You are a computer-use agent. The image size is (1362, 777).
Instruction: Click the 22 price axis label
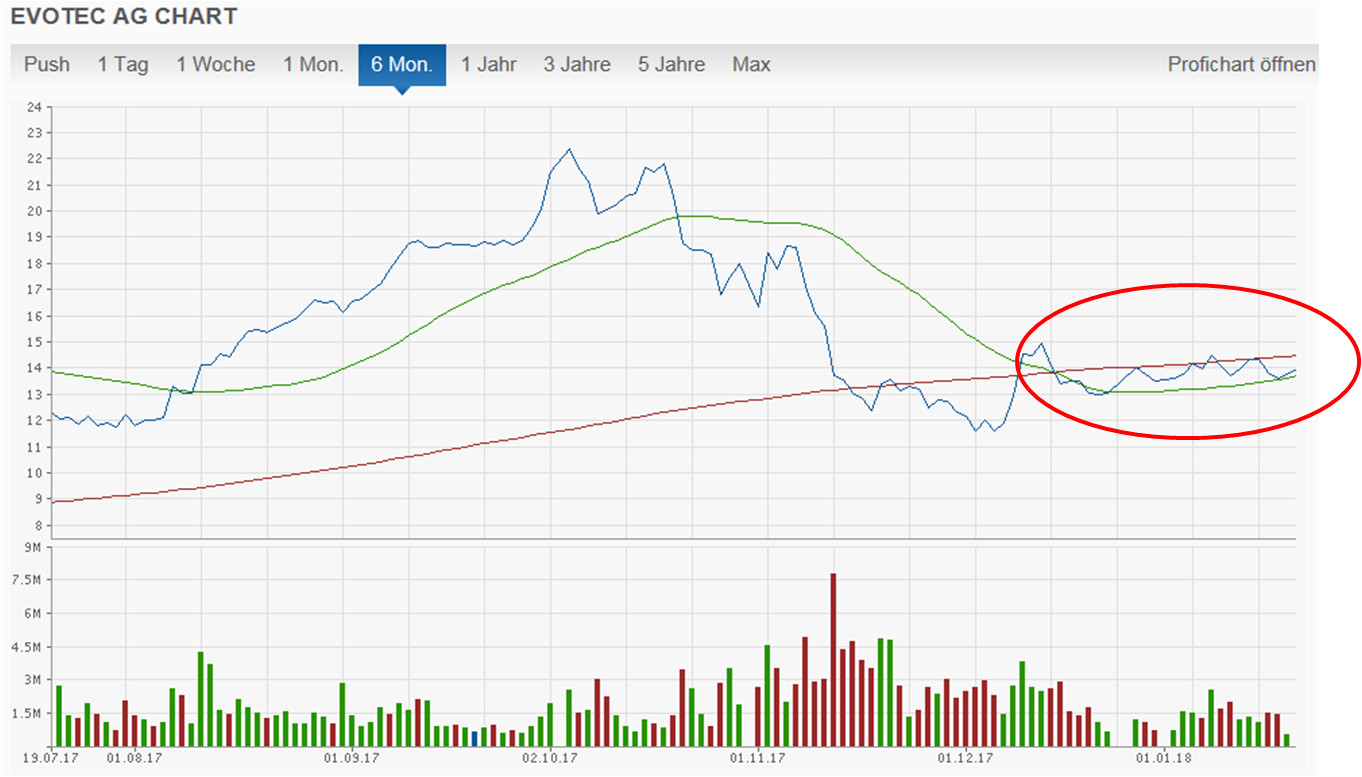(x=35, y=159)
